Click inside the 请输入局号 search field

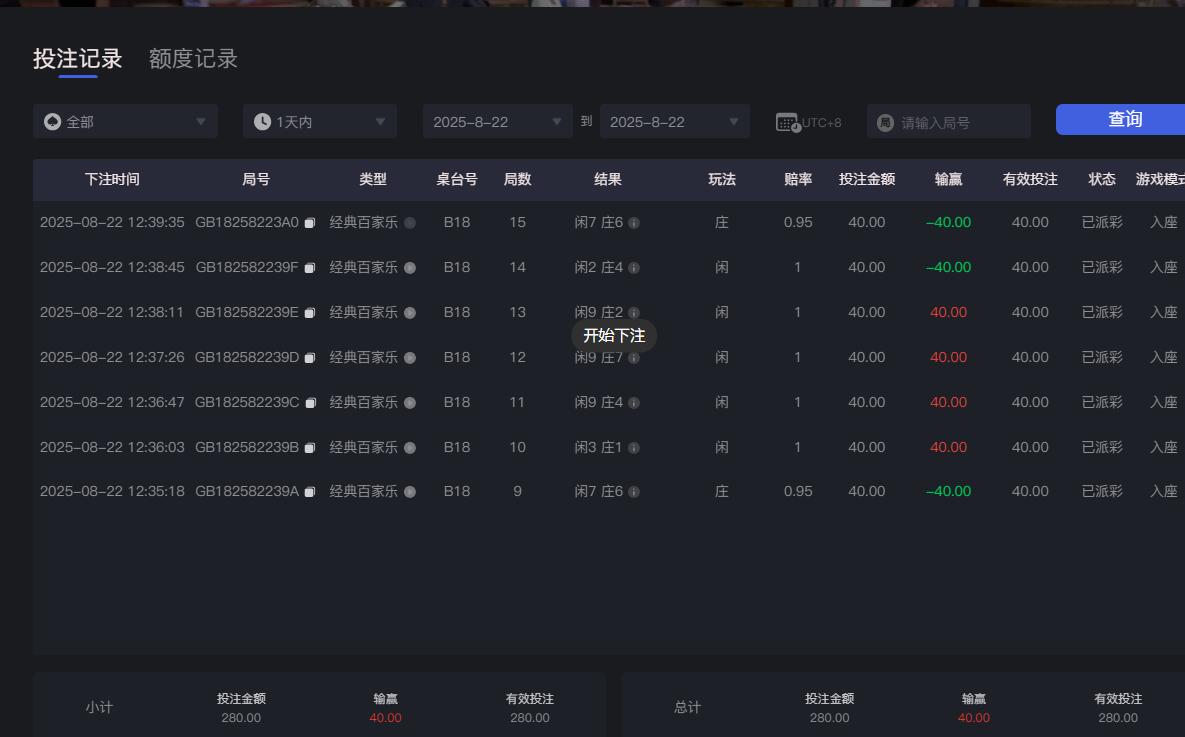point(948,120)
